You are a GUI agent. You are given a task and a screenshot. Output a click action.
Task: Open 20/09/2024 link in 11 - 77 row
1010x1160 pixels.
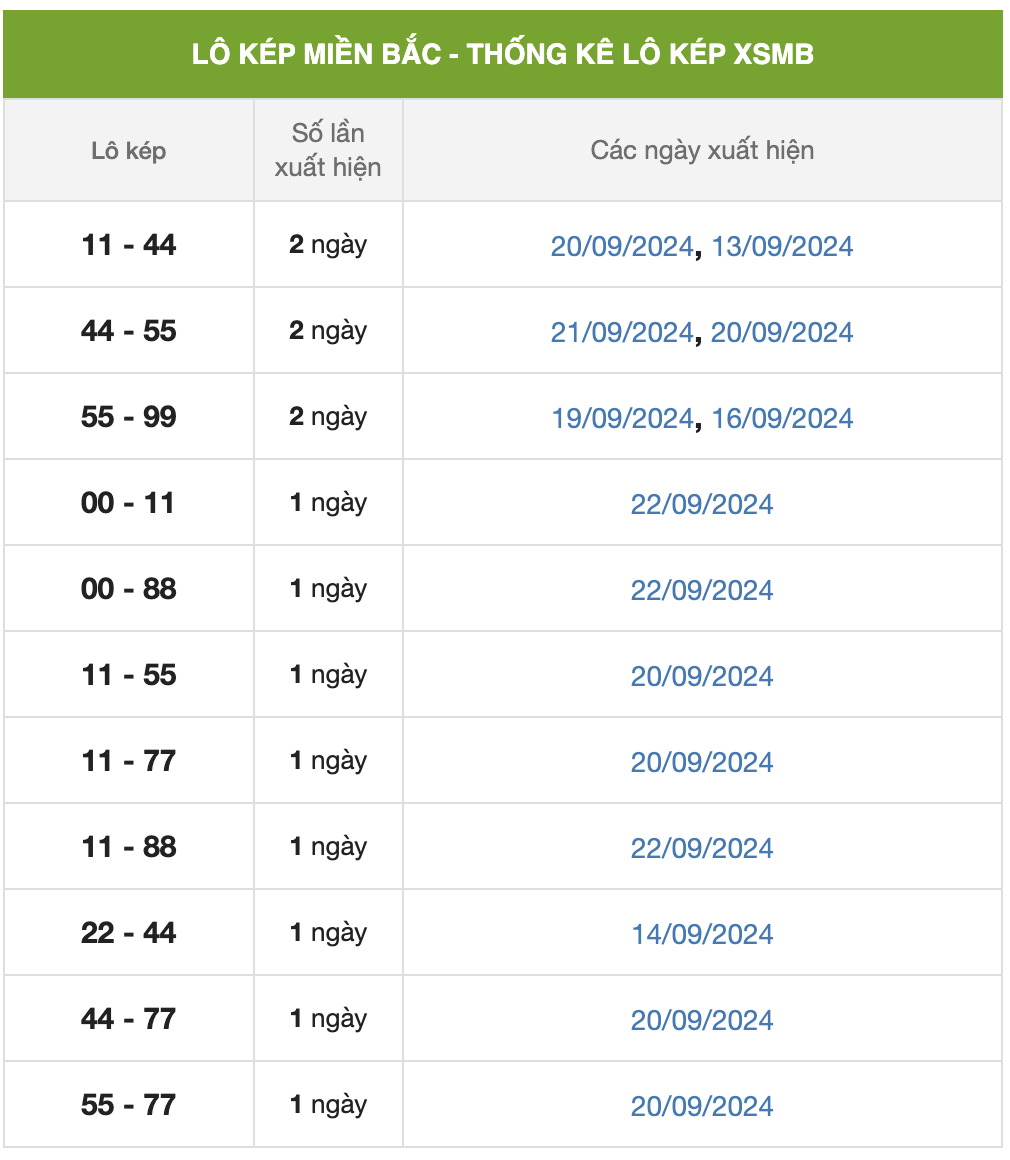tap(702, 762)
